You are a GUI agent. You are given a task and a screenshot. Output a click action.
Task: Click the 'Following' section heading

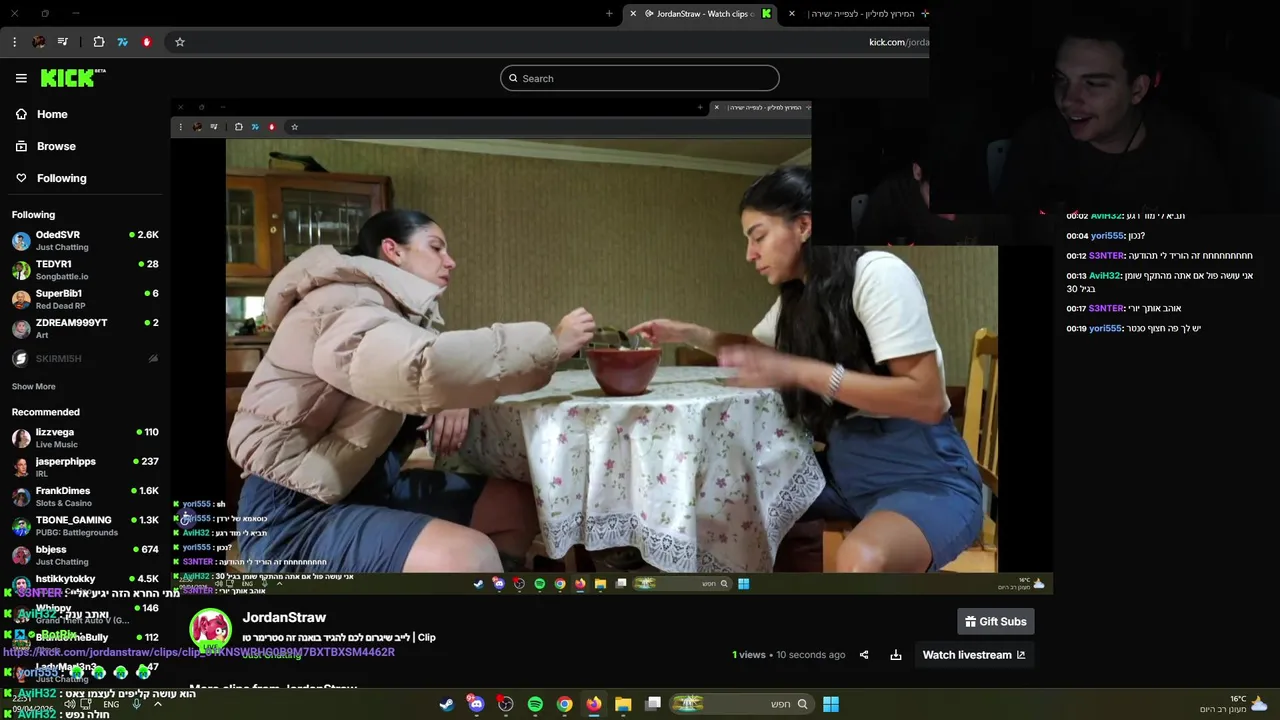click(x=33, y=215)
